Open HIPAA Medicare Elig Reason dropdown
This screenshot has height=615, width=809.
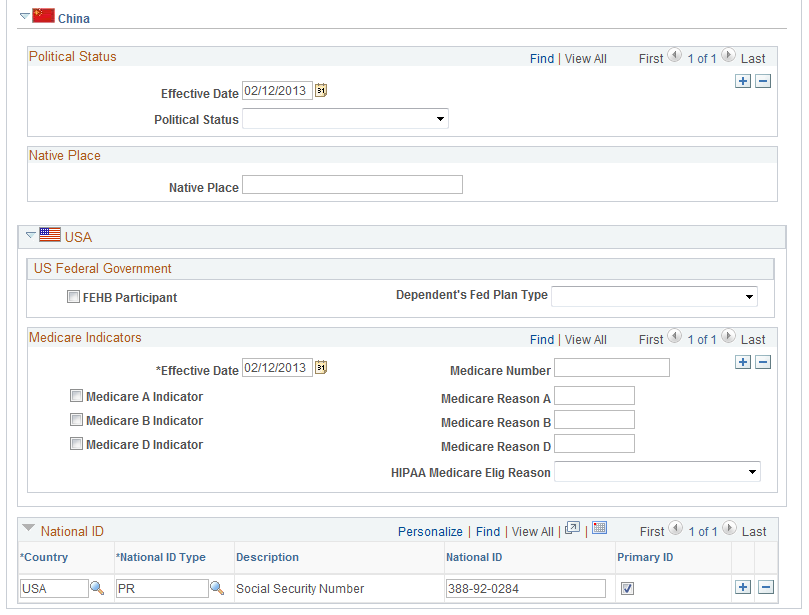[x=657, y=472]
